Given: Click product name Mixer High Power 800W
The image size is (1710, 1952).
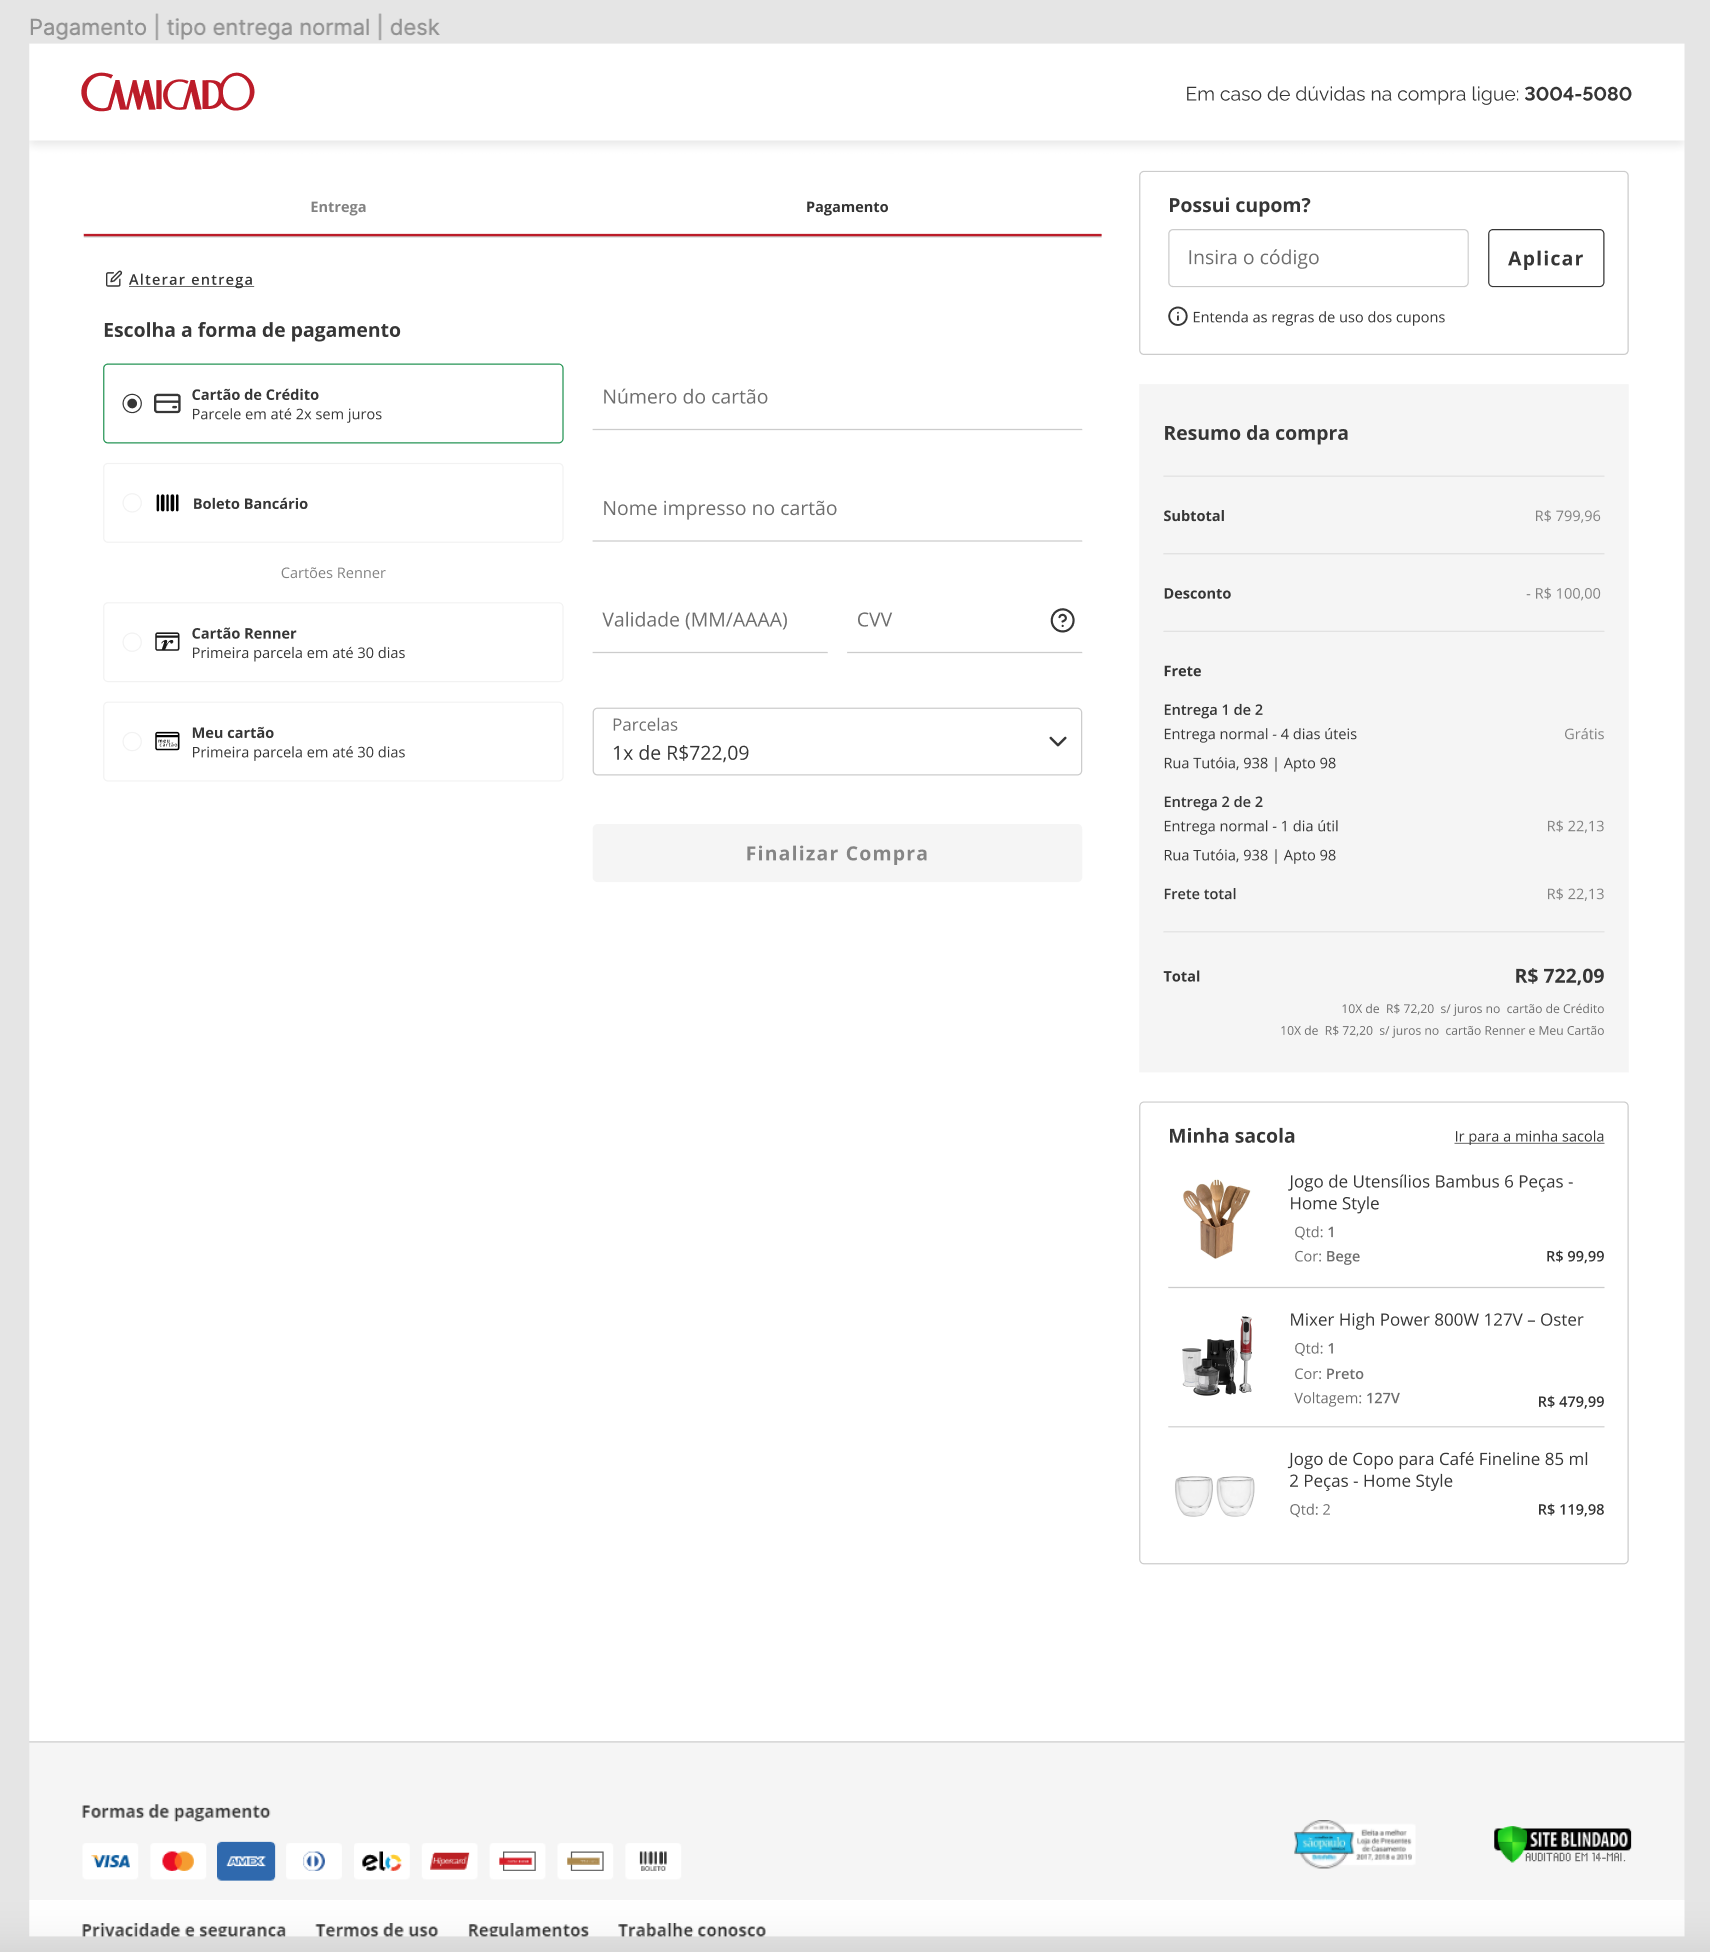Looking at the screenshot, I should [1436, 1320].
